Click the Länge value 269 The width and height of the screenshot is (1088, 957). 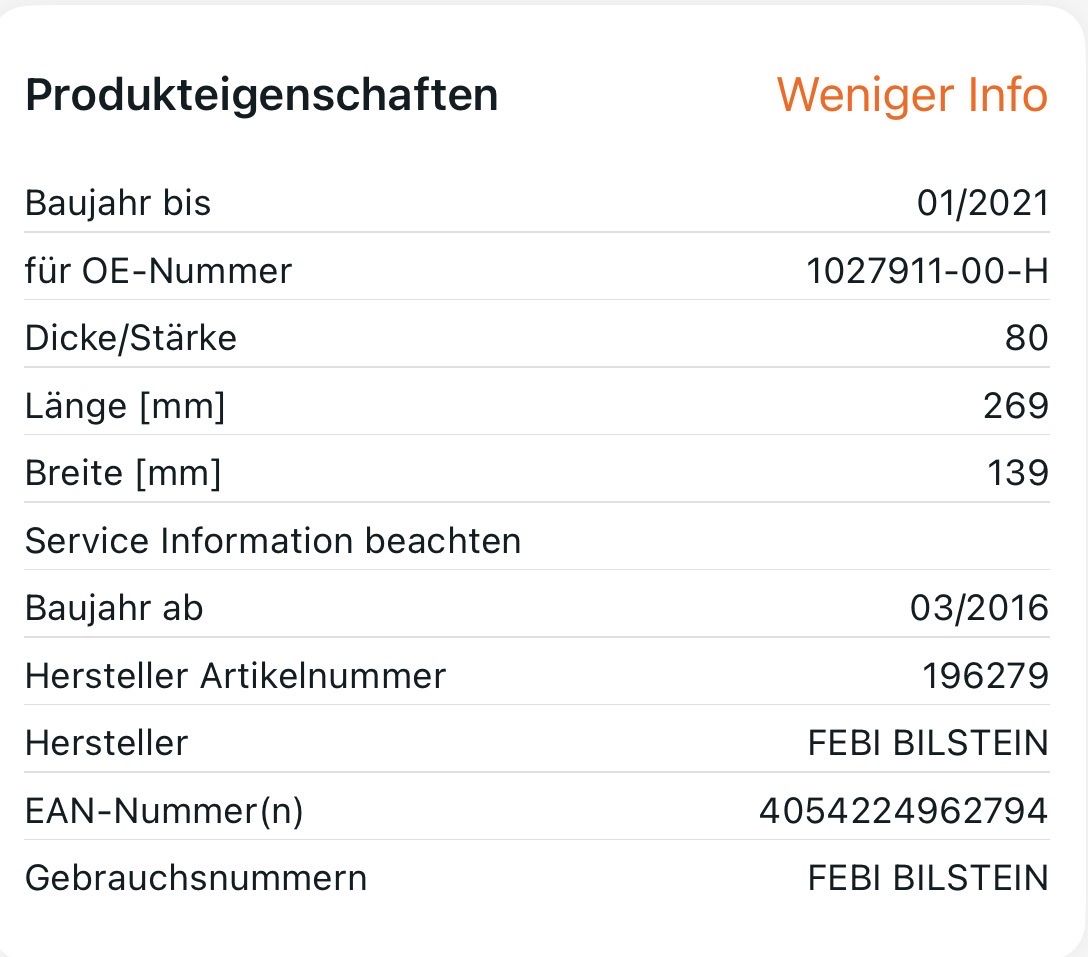(1016, 406)
